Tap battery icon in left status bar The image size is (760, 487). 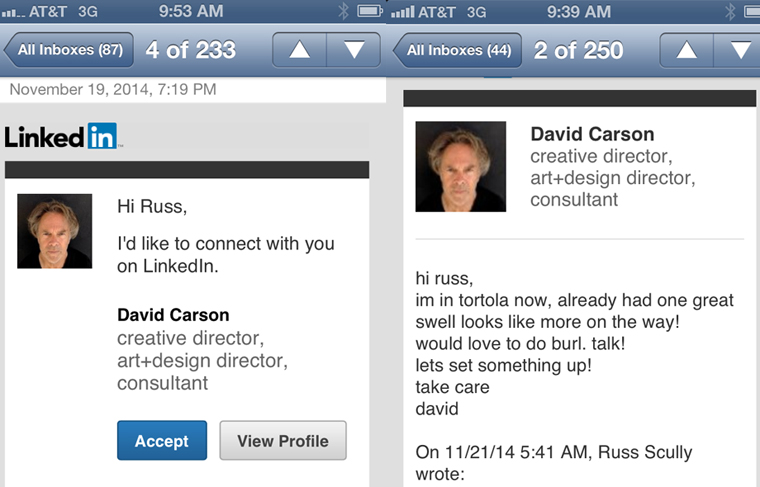(x=370, y=12)
